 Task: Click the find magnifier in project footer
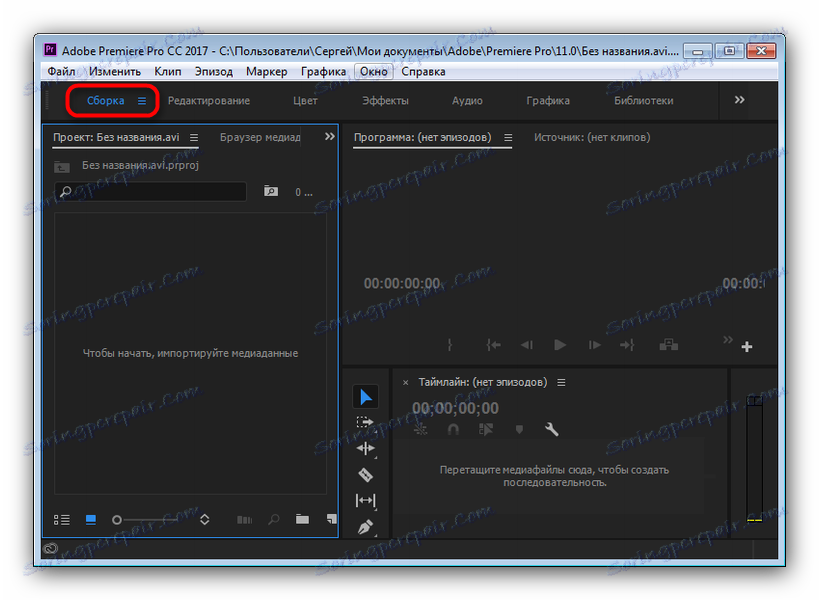click(274, 520)
